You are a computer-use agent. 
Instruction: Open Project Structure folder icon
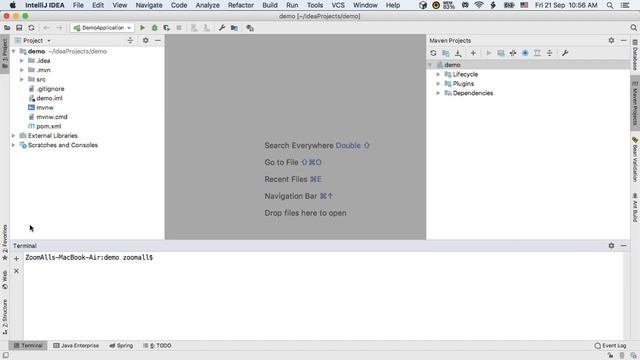click(234, 28)
